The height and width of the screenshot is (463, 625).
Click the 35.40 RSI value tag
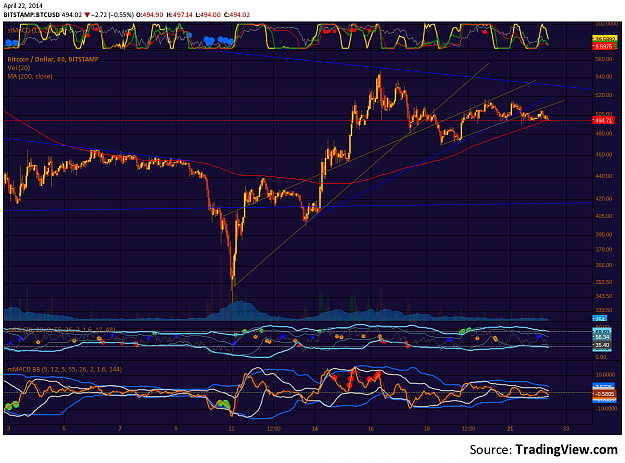coord(602,345)
